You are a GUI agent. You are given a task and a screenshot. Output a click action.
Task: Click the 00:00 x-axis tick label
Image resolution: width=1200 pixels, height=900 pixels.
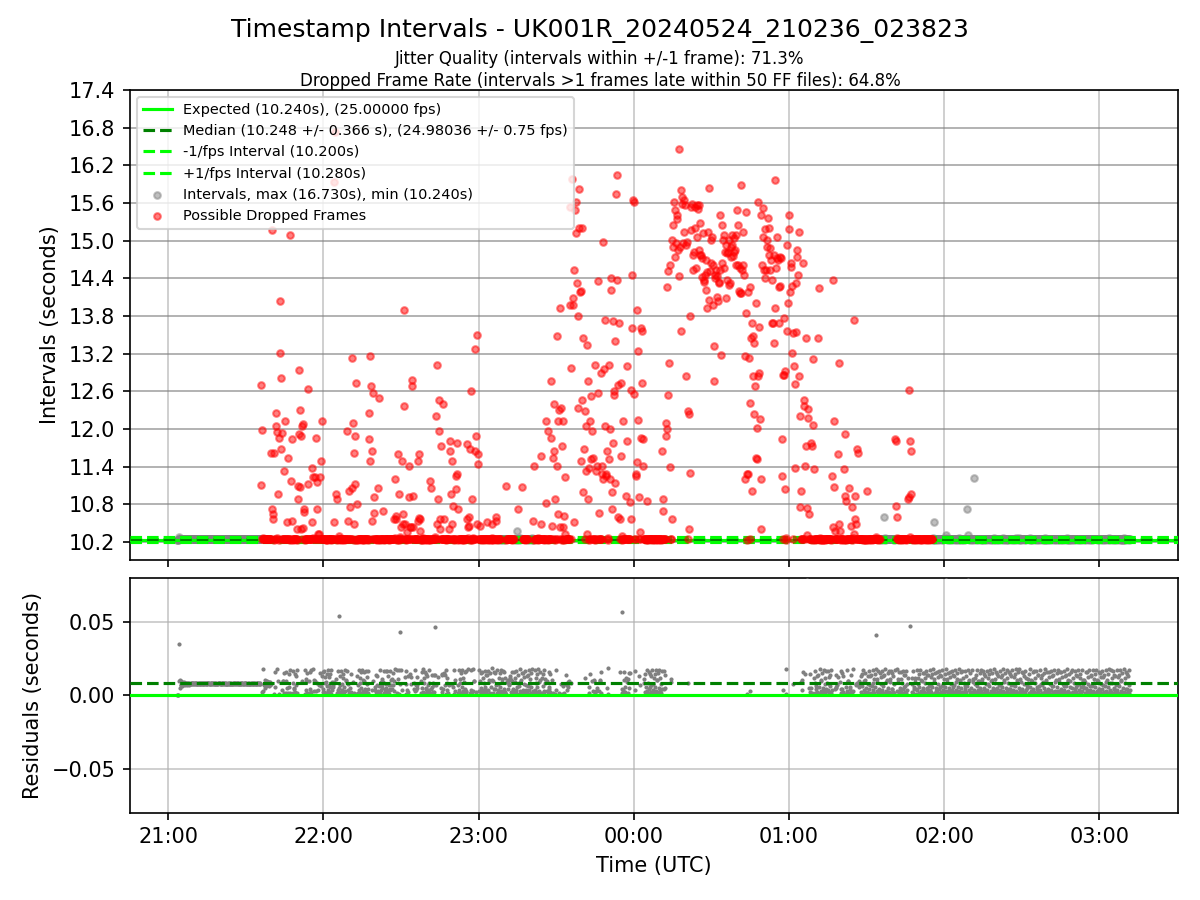click(633, 834)
